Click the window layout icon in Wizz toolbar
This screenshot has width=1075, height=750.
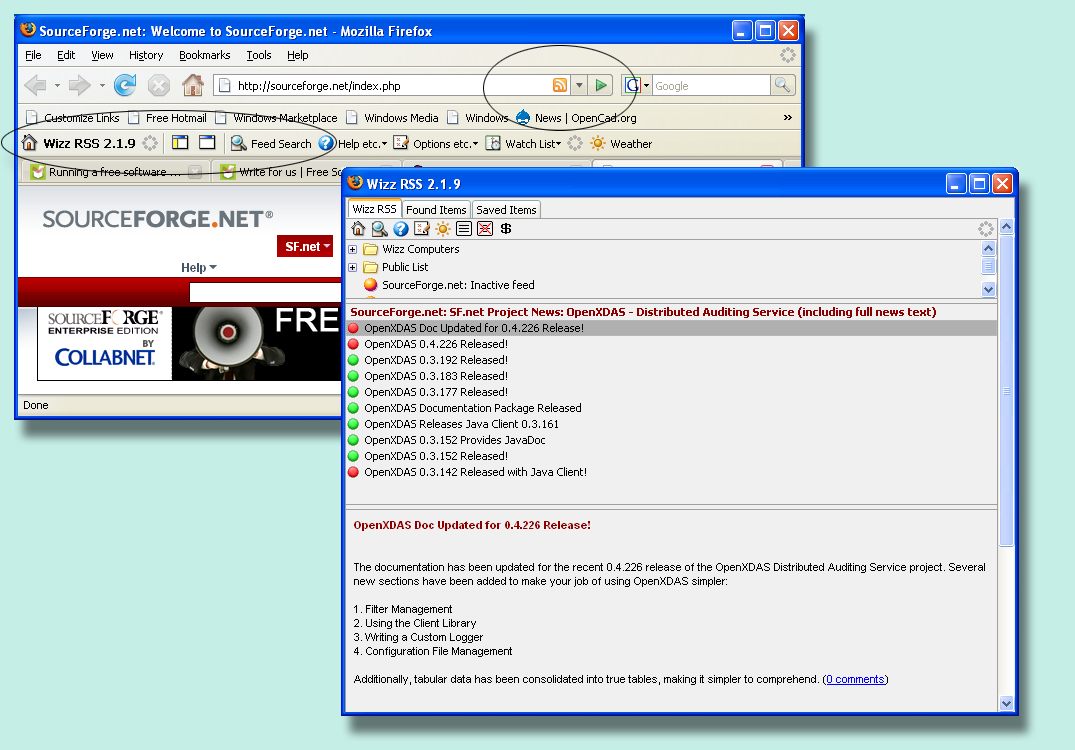click(x=207, y=143)
